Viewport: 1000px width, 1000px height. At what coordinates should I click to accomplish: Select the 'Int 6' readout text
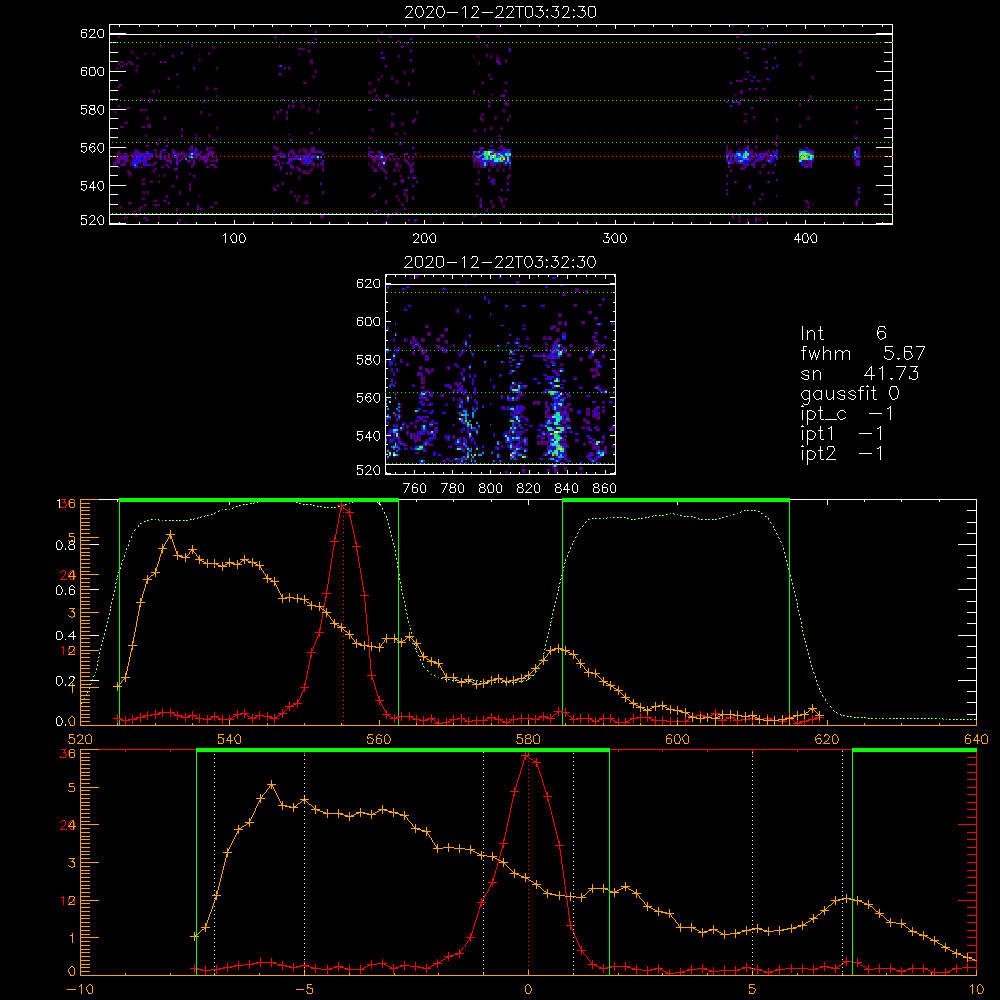(x=843, y=333)
